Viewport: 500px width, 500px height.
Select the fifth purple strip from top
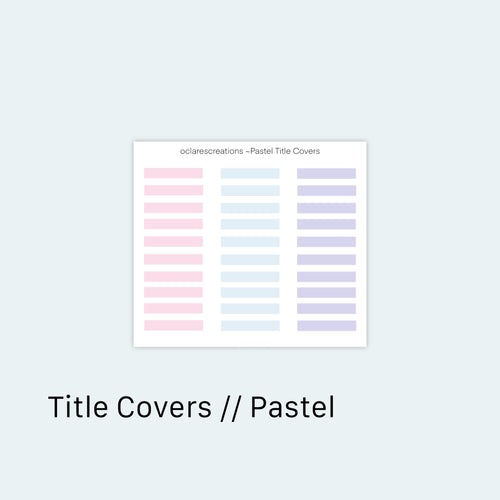pyautogui.click(x=326, y=241)
